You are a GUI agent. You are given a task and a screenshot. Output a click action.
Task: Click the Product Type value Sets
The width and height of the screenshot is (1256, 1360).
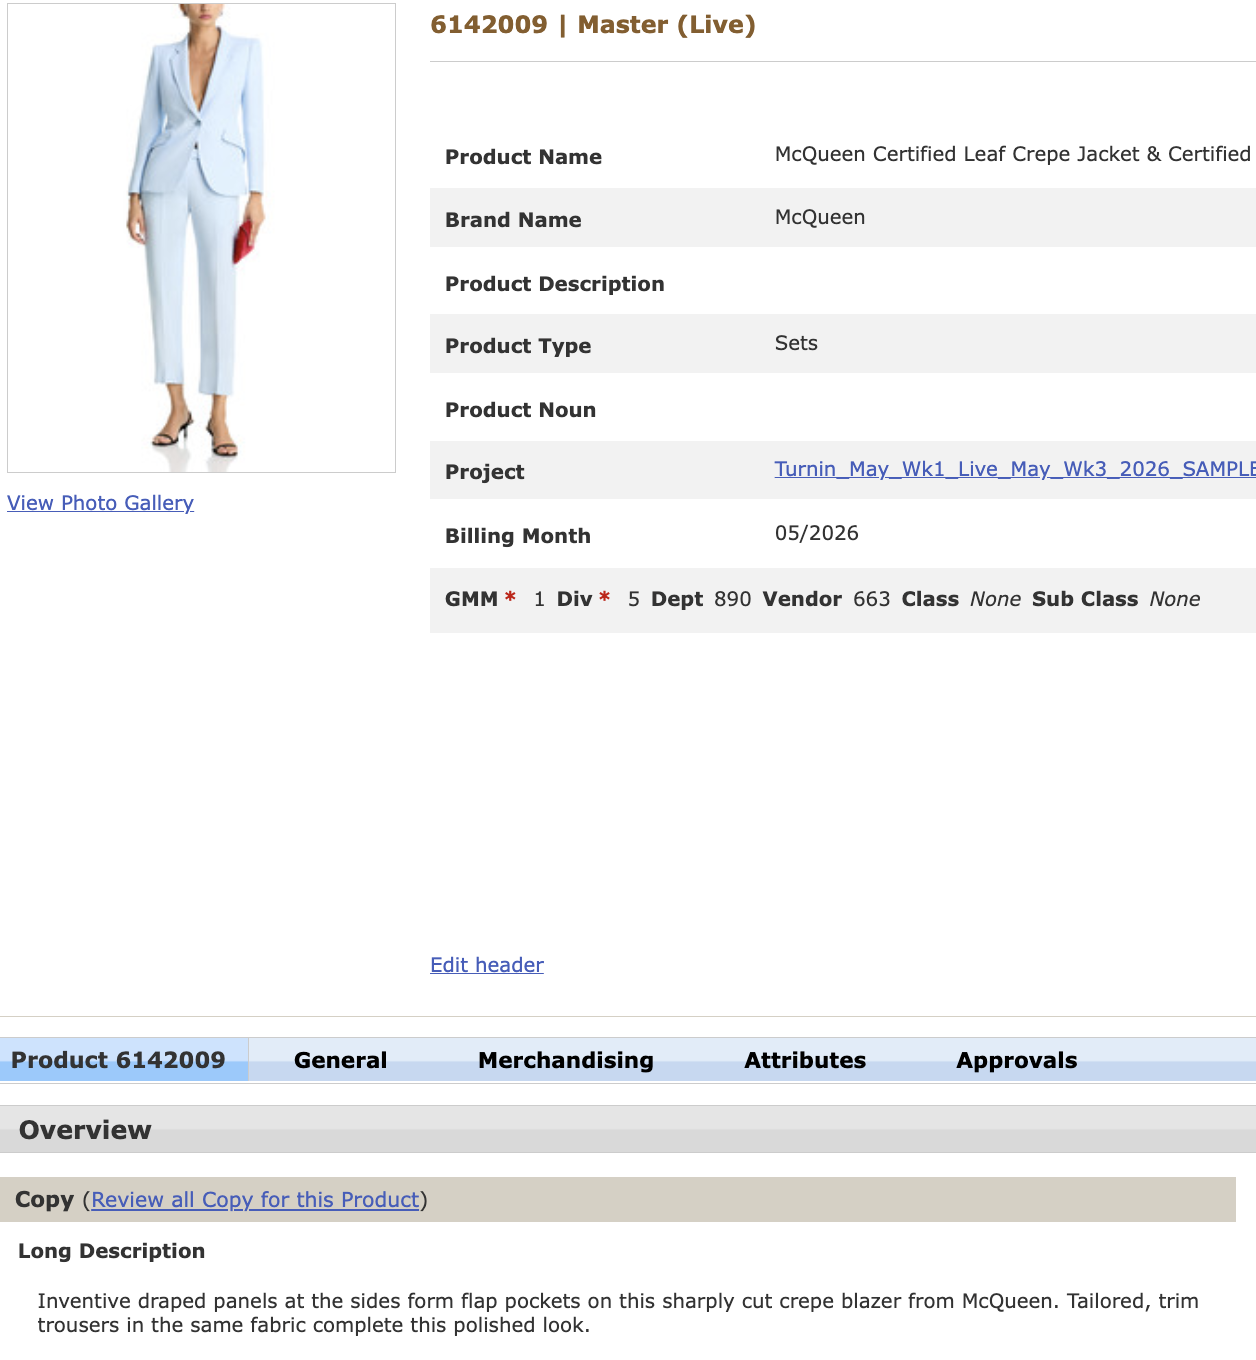tap(796, 343)
